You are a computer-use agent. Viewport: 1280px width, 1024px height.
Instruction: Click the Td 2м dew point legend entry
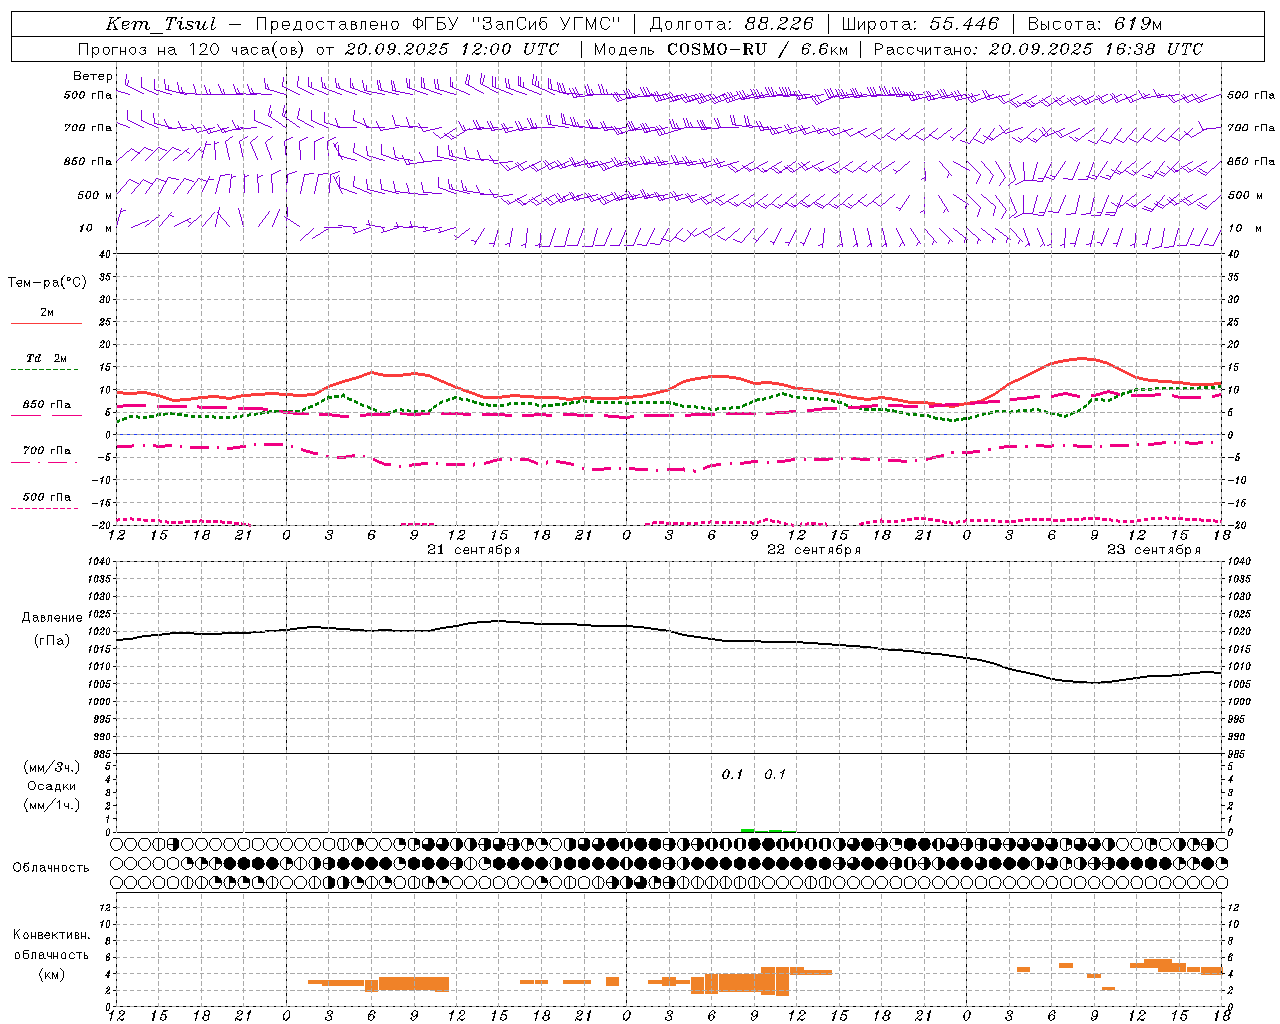46,358
